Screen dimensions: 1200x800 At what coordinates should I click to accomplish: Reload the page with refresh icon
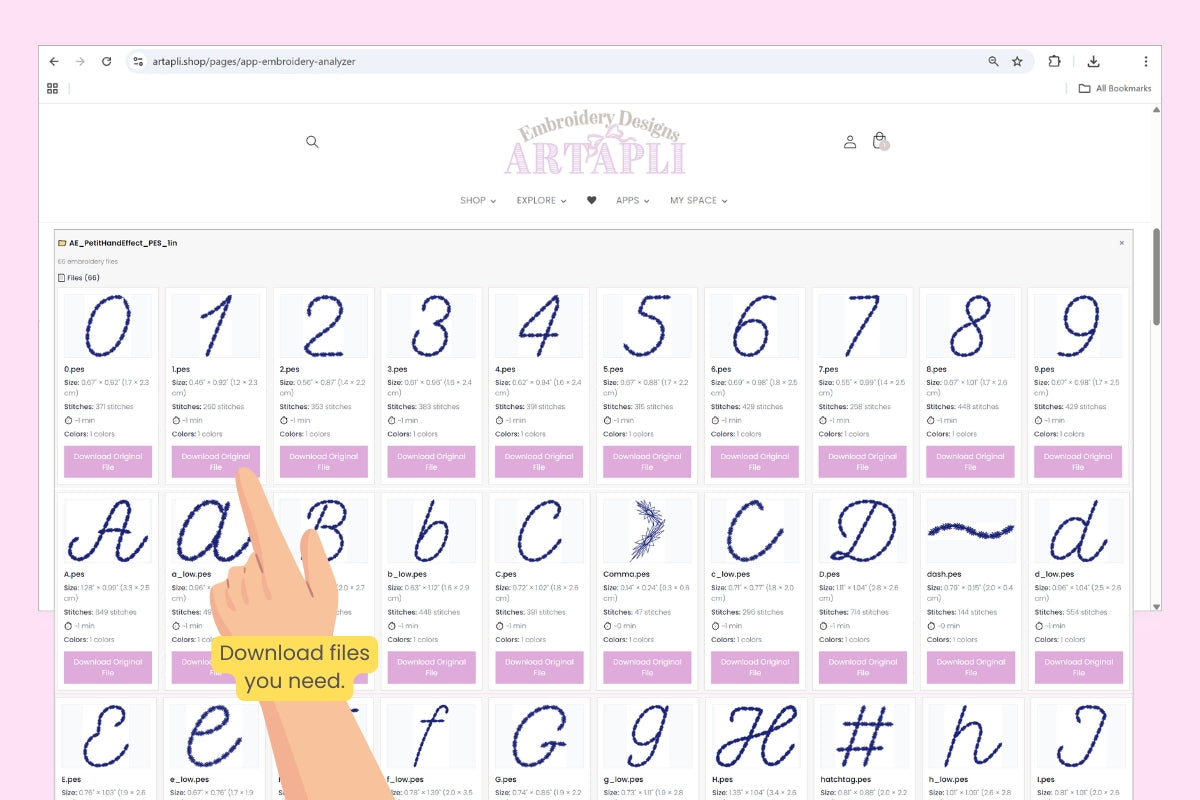(106, 61)
